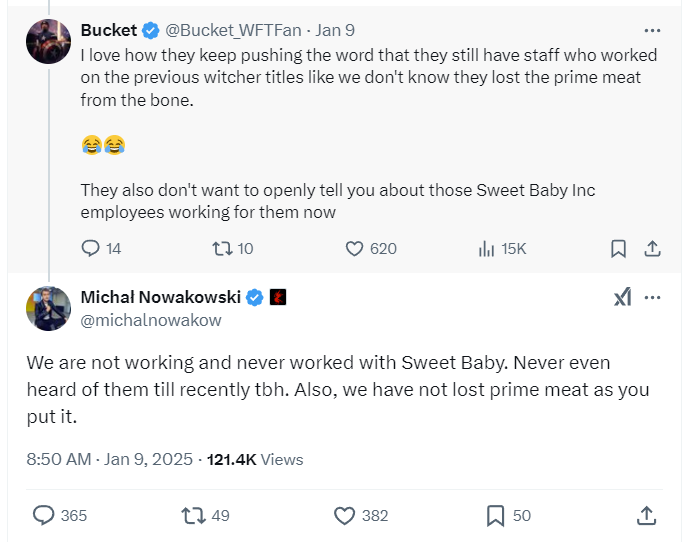Open more options for Bucket's tweet
This screenshot has width=685, height=542.
pyautogui.click(x=652, y=30)
